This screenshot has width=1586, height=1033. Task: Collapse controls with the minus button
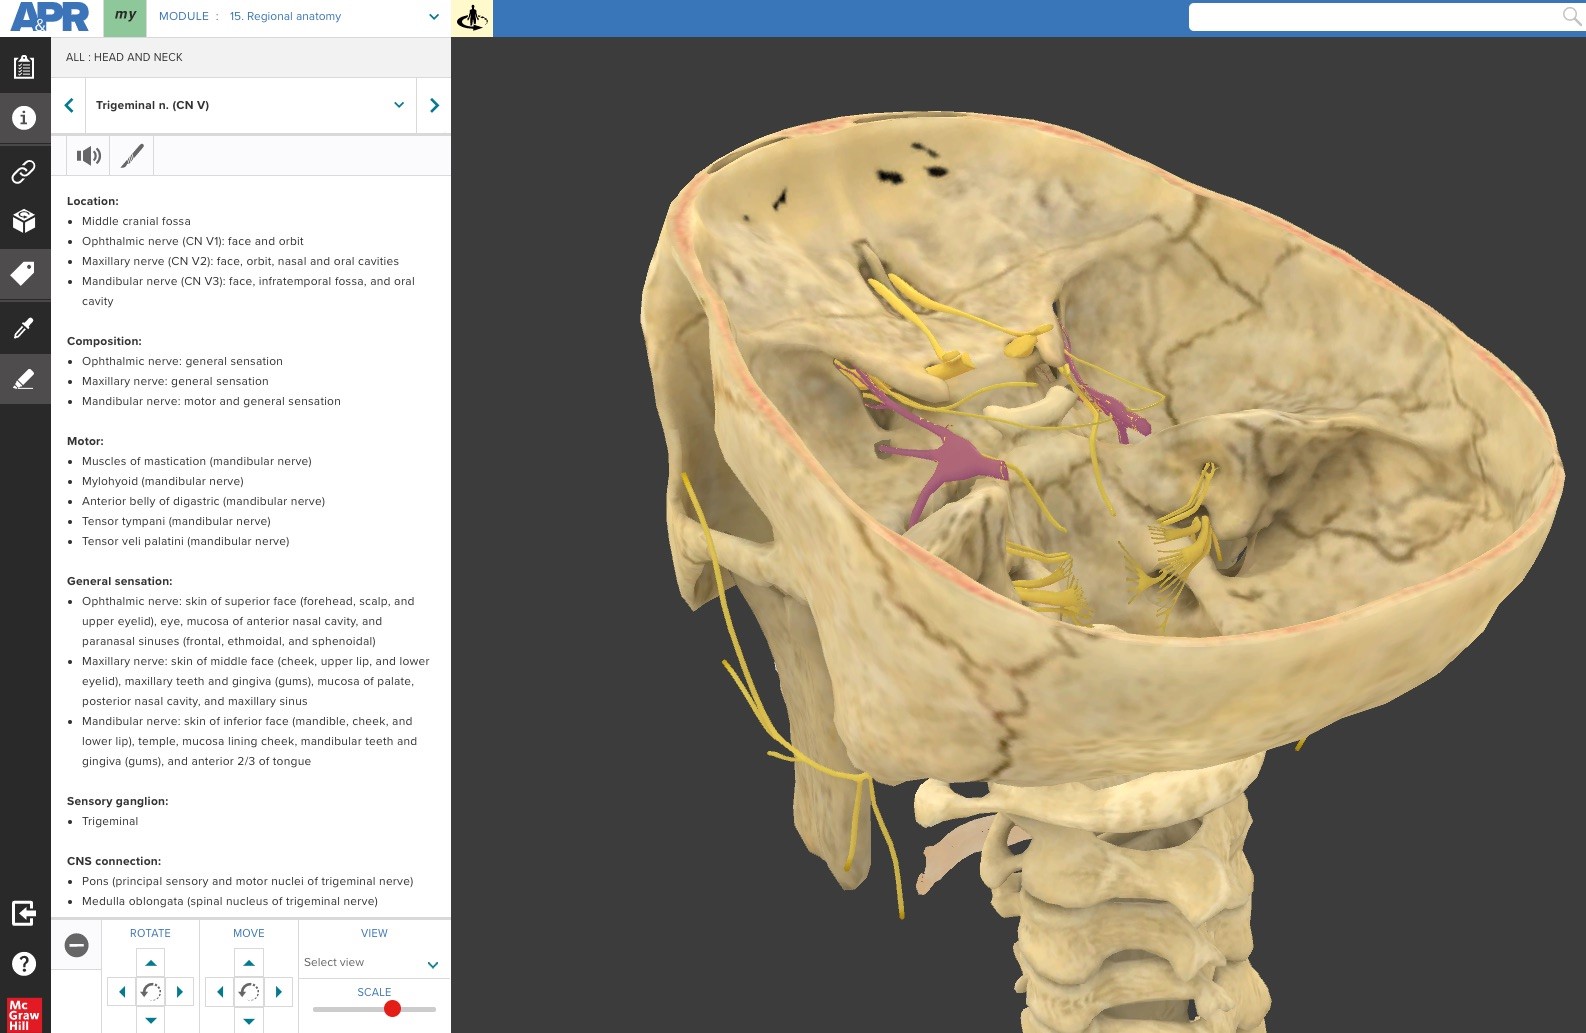77,945
